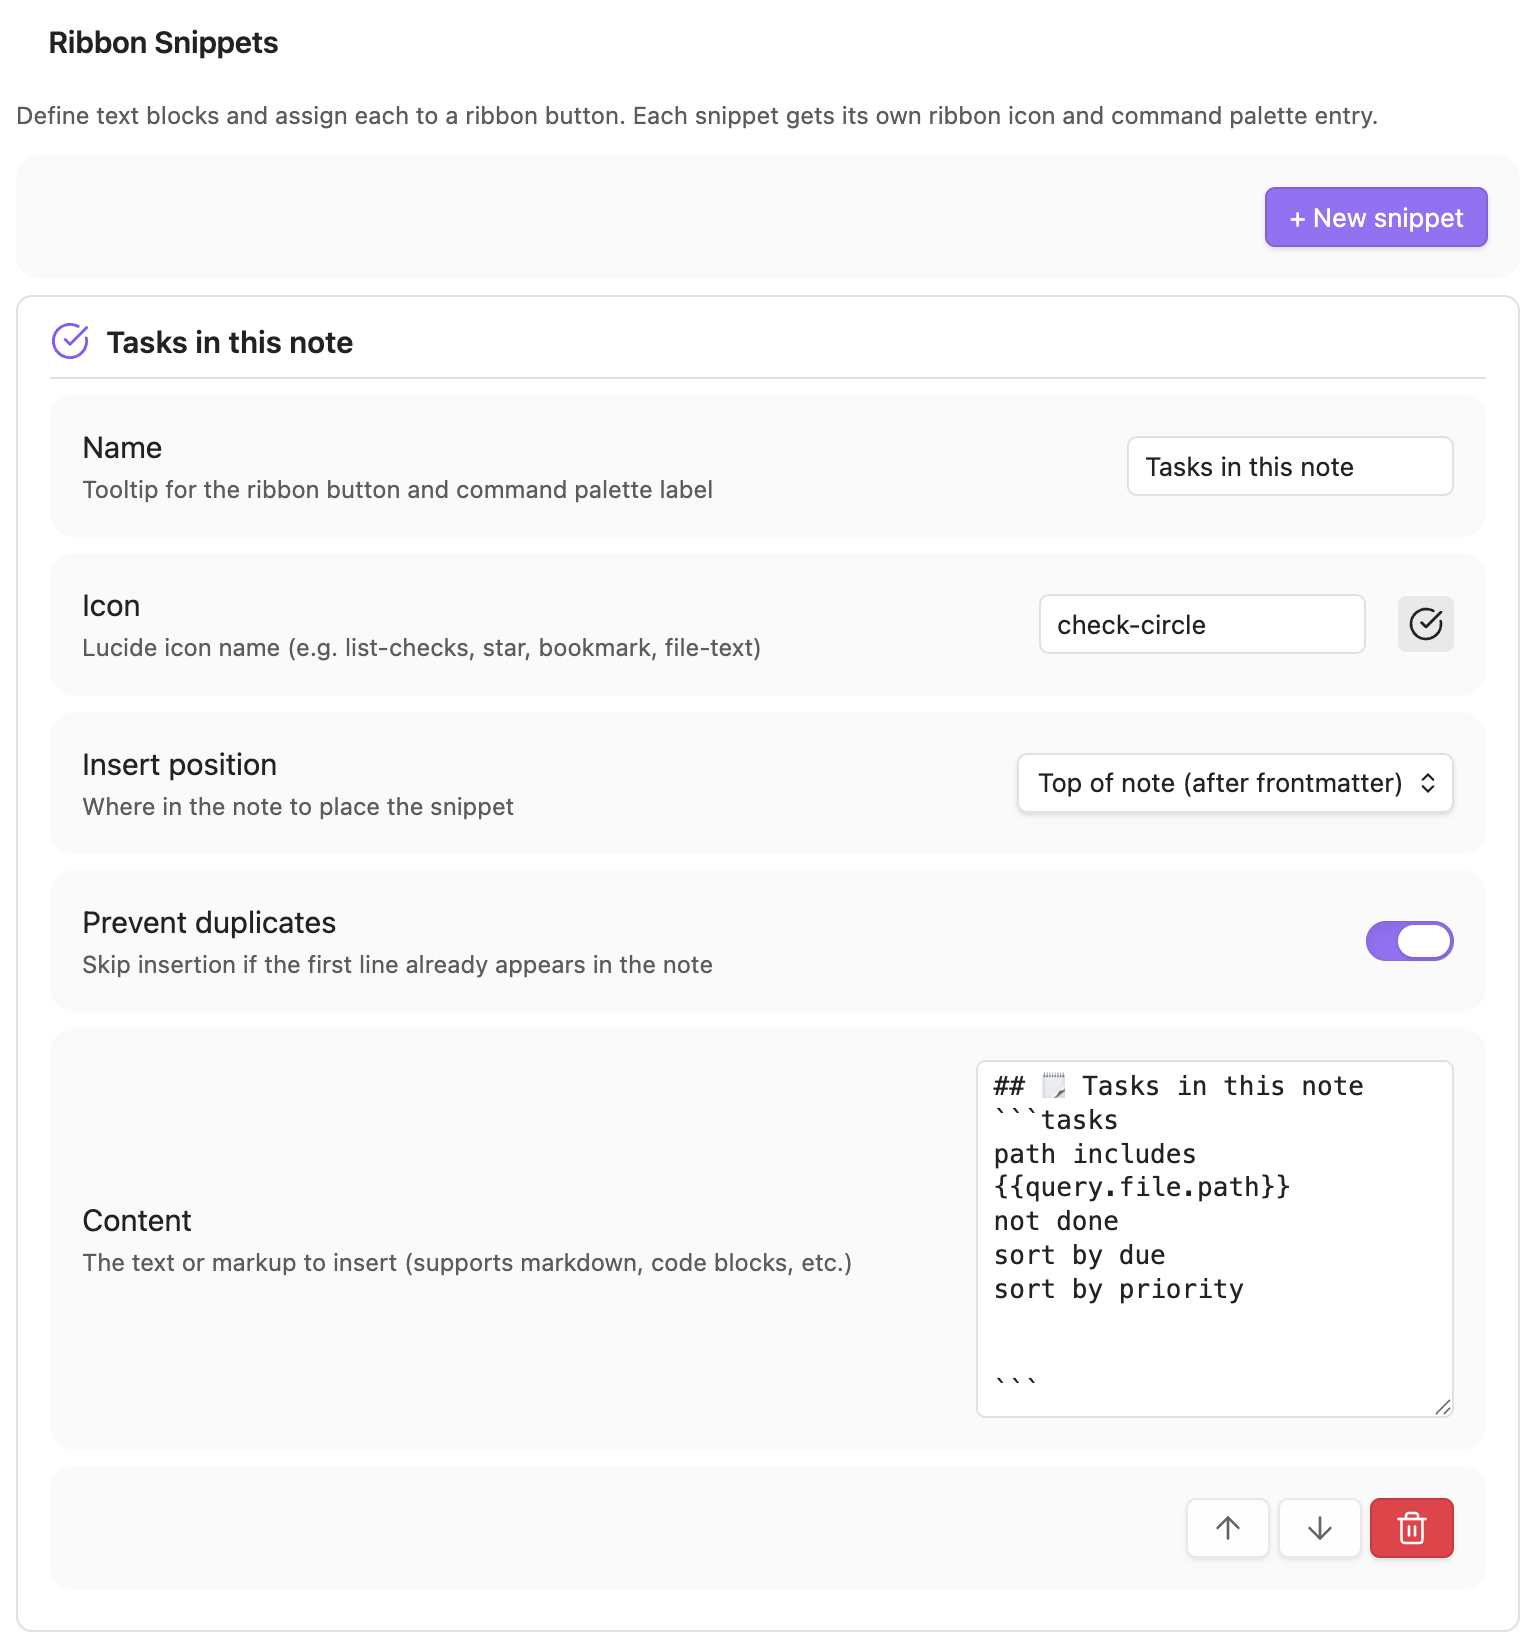Click the Icon setting label
1534x1652 pixels.
111,606
